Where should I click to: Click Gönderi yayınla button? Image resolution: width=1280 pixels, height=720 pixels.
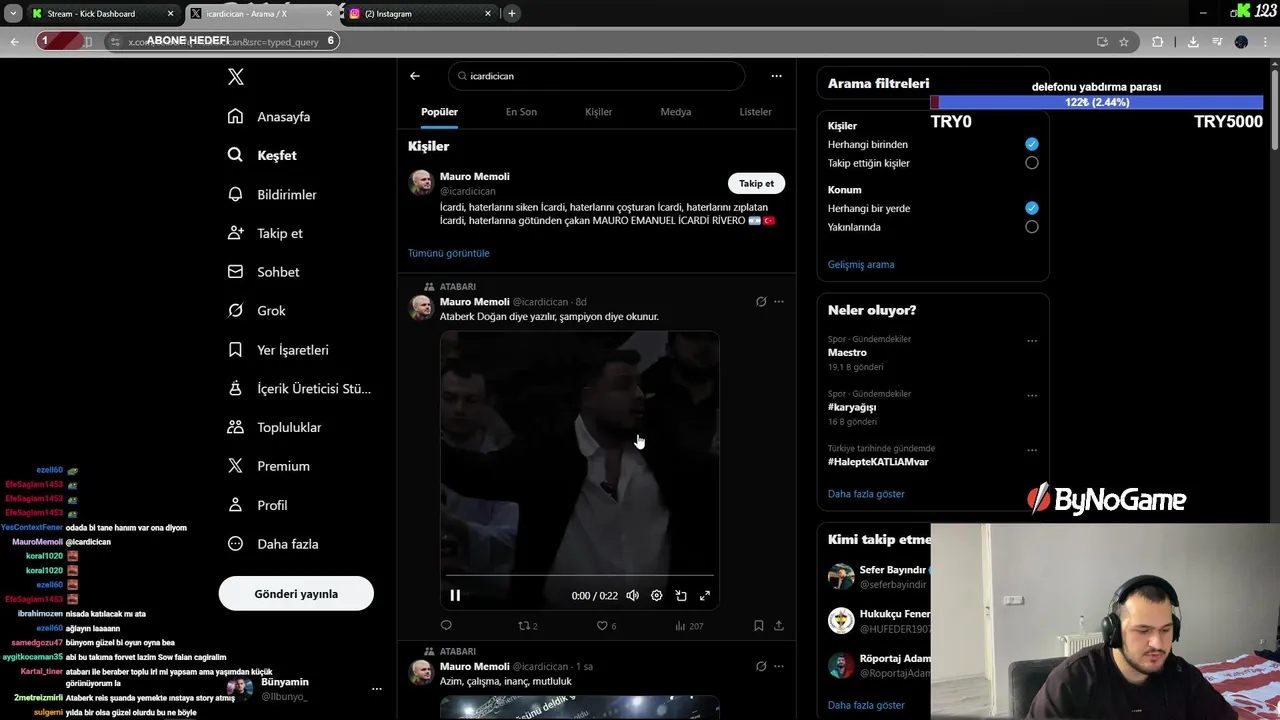(x=296, y=594)
